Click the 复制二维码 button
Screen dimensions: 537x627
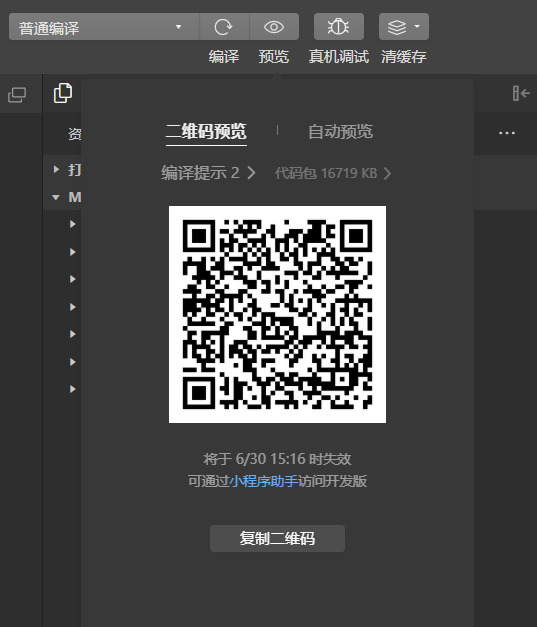click(x=277, y=538)
